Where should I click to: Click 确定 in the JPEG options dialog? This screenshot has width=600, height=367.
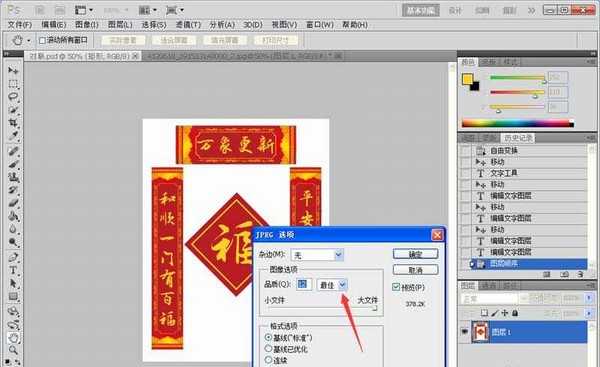click(415, 254)
